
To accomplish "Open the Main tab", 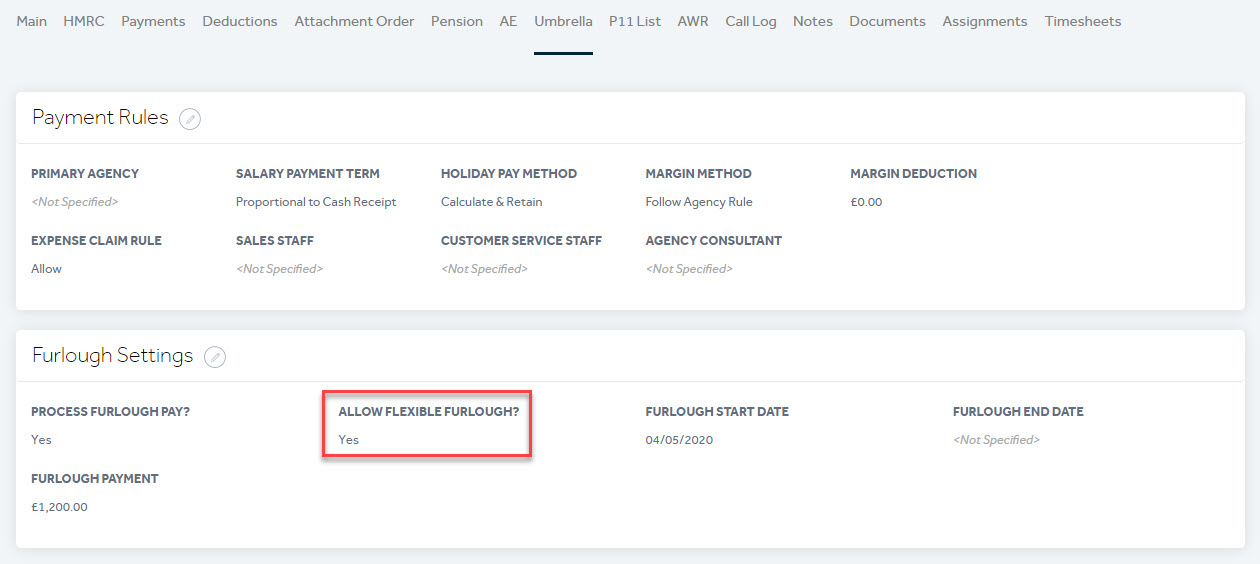I will pyautogui.click(x=32, y=21).
